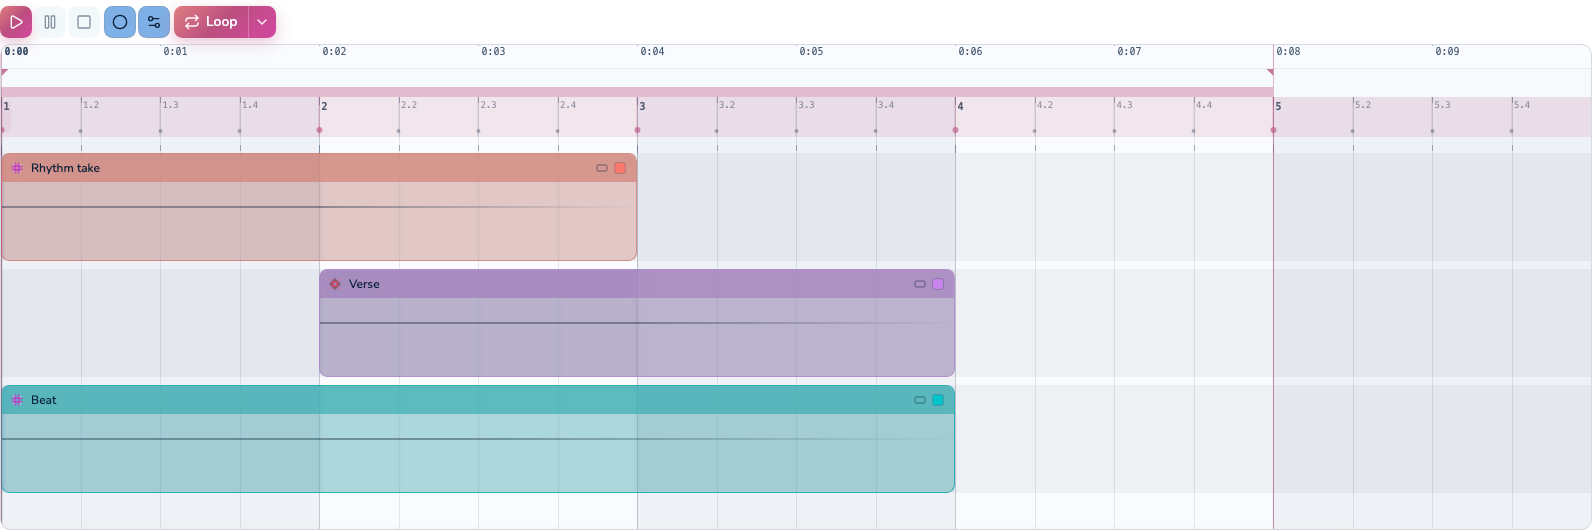Jump to 0:05 on the time ruler
The image size is (1592, 530).
[811, 51]
